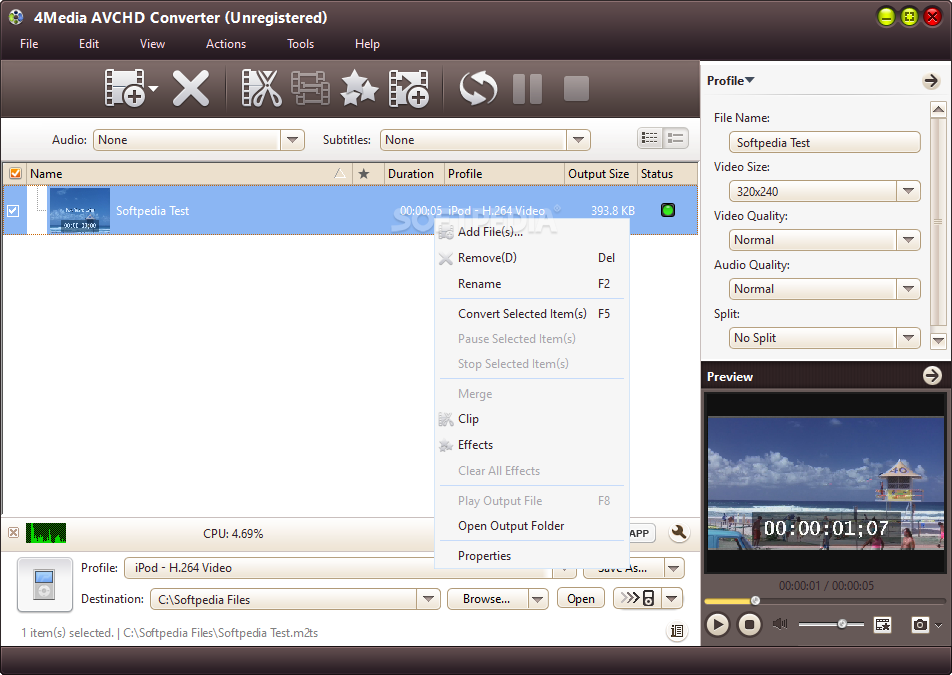The width and height of the screenshot is (952, 675).
Task: Click the export to device button icon
Action: coord(638,598)
